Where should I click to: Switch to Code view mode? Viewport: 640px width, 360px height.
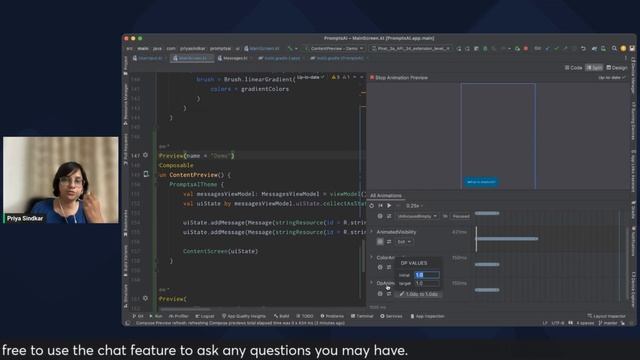point(573,68)
